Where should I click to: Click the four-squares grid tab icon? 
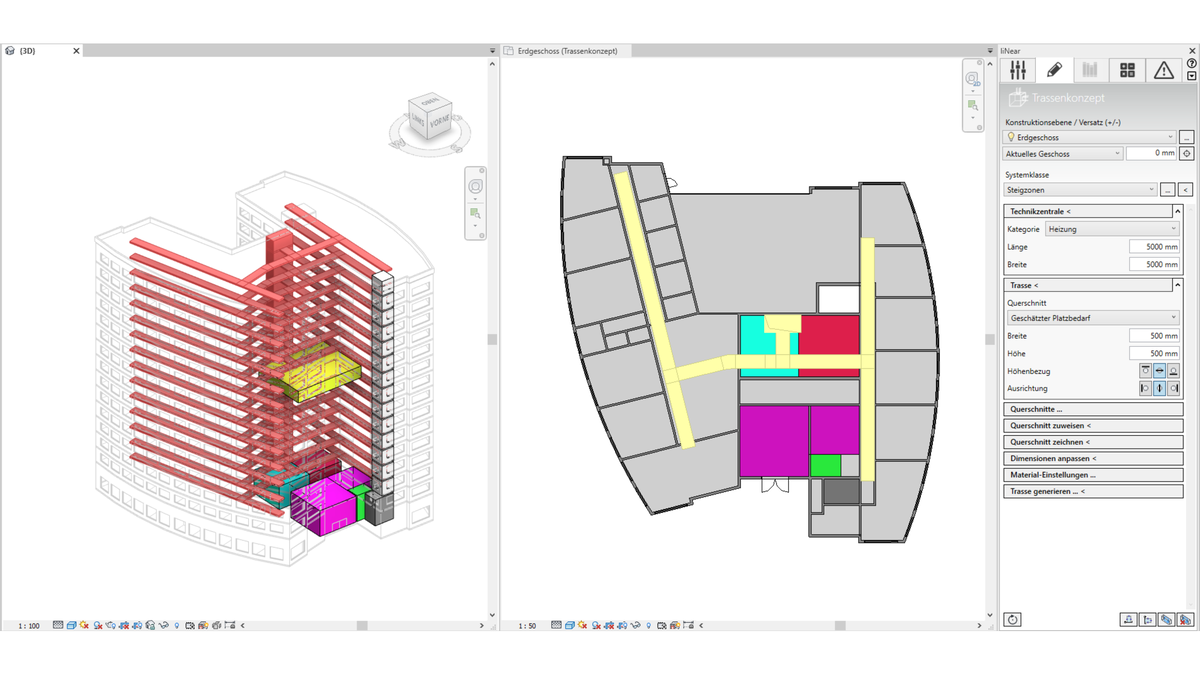(x=1127, y=70)
